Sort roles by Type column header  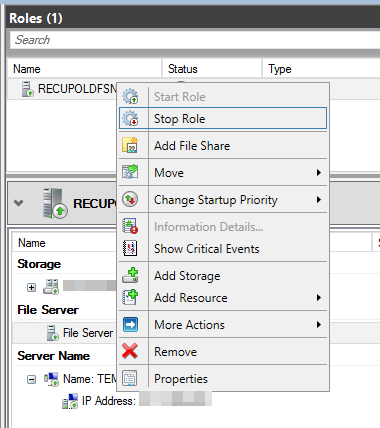click(x=321, y=69)
